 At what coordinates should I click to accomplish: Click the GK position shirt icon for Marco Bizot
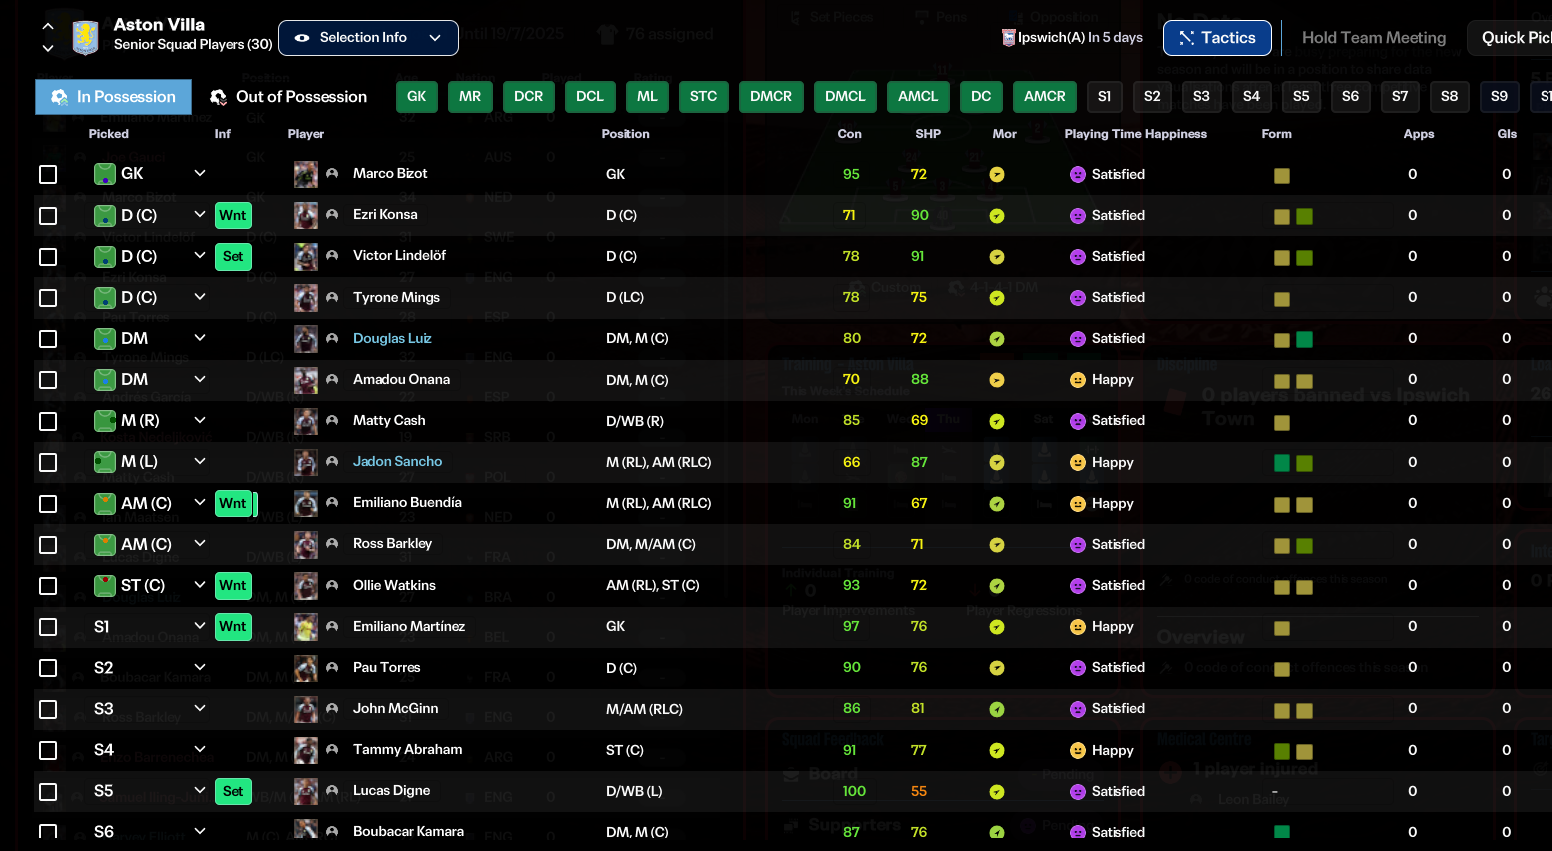[105, 174]
